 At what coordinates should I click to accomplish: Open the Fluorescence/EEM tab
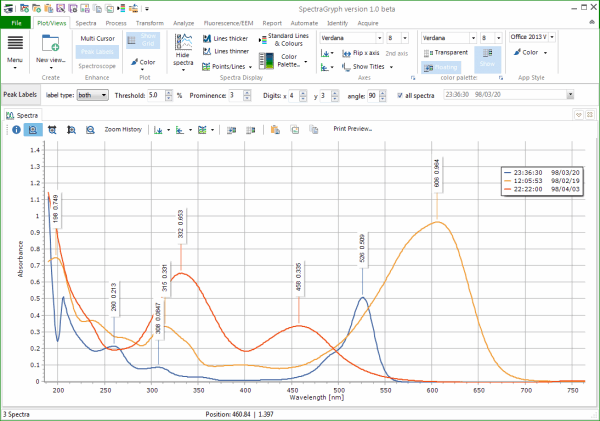point(228,23)
